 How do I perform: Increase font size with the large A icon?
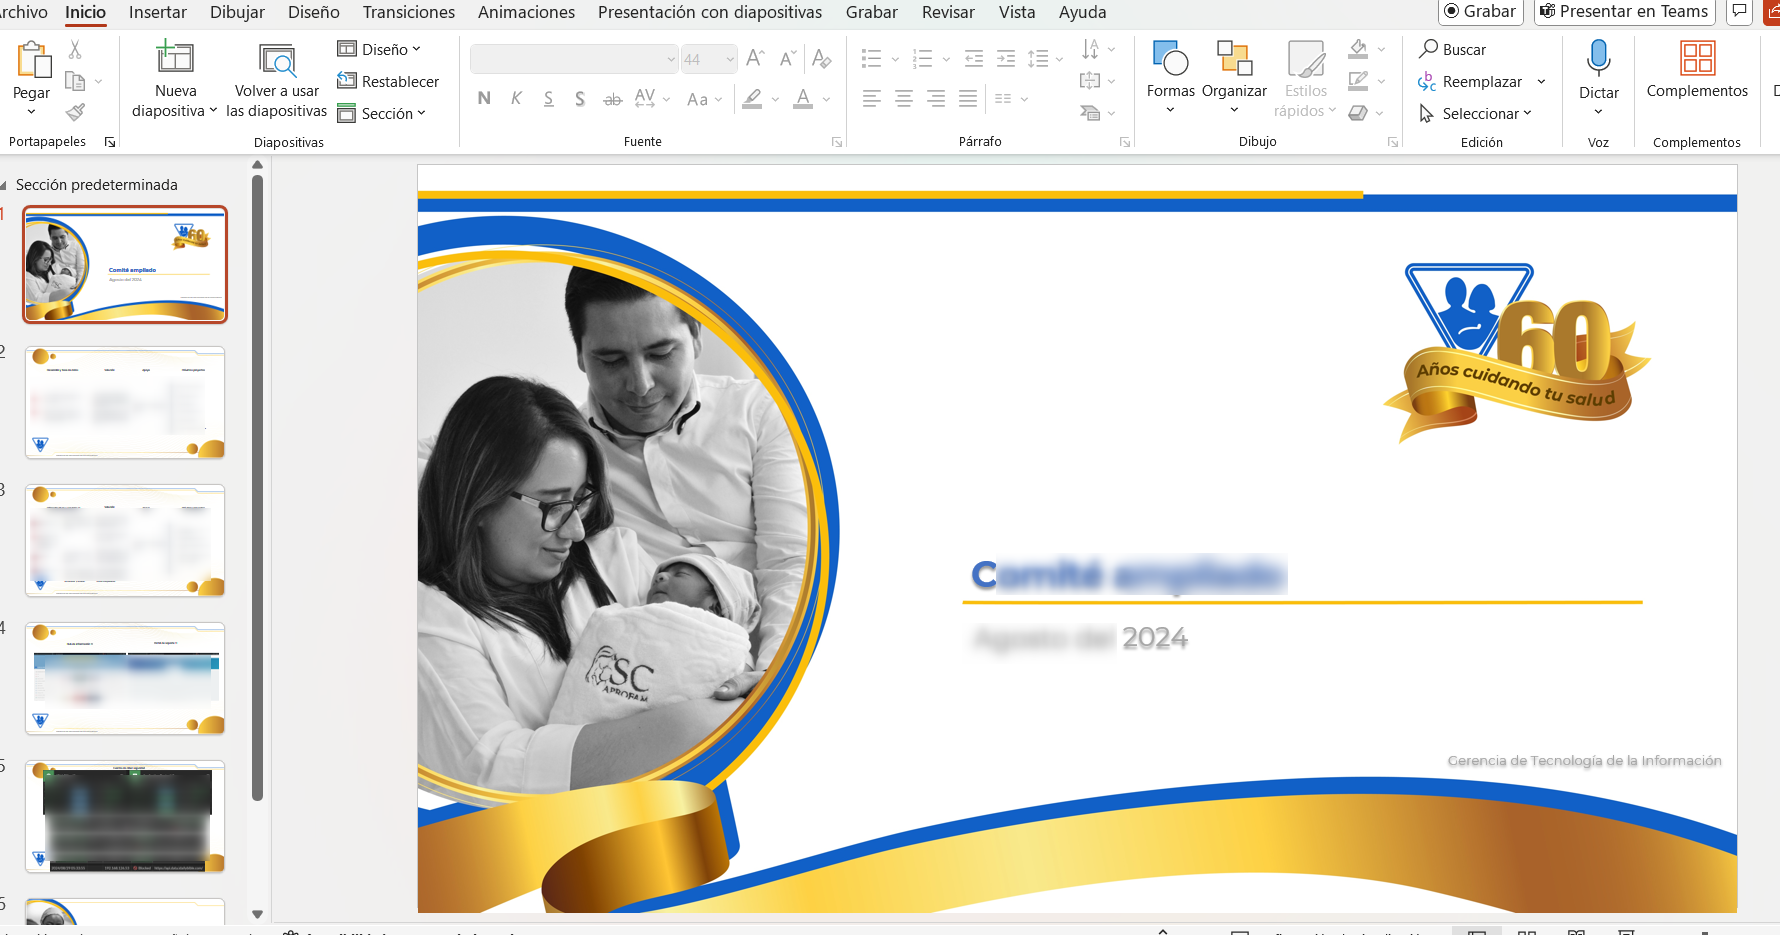[756, 59]
